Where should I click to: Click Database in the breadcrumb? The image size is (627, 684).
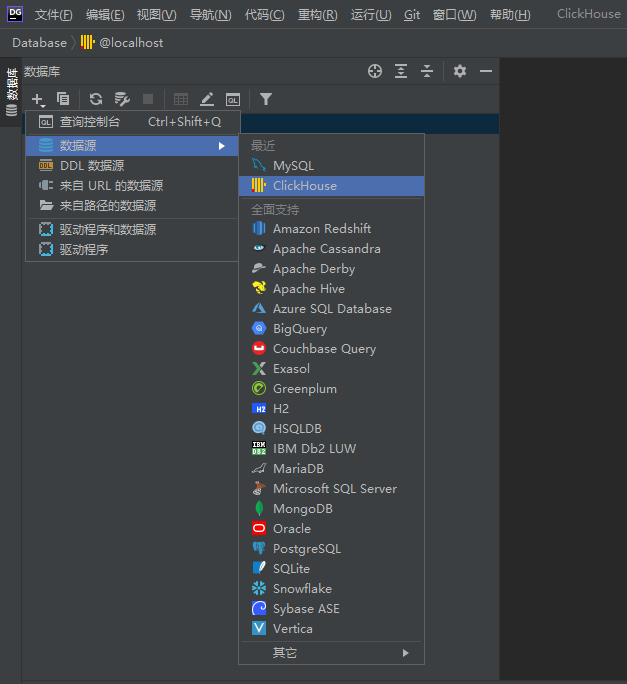tap(39, 43)
